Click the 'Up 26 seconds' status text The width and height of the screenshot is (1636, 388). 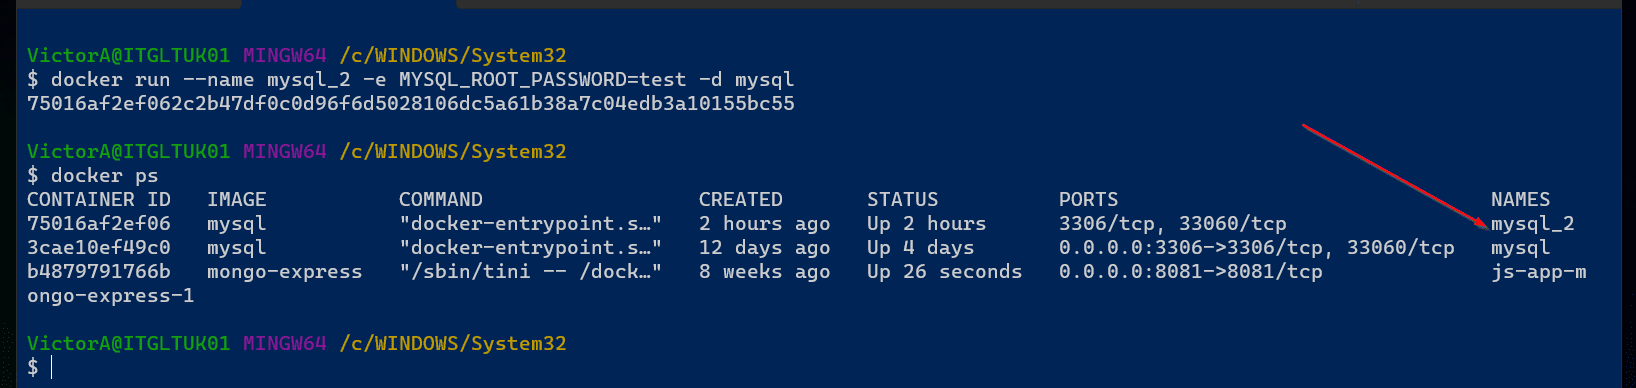[945, 272]
